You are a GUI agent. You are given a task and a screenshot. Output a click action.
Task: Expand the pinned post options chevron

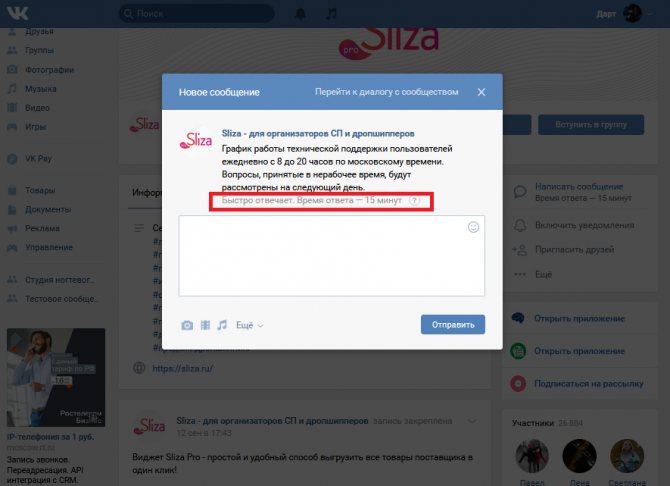pos(472,421)
